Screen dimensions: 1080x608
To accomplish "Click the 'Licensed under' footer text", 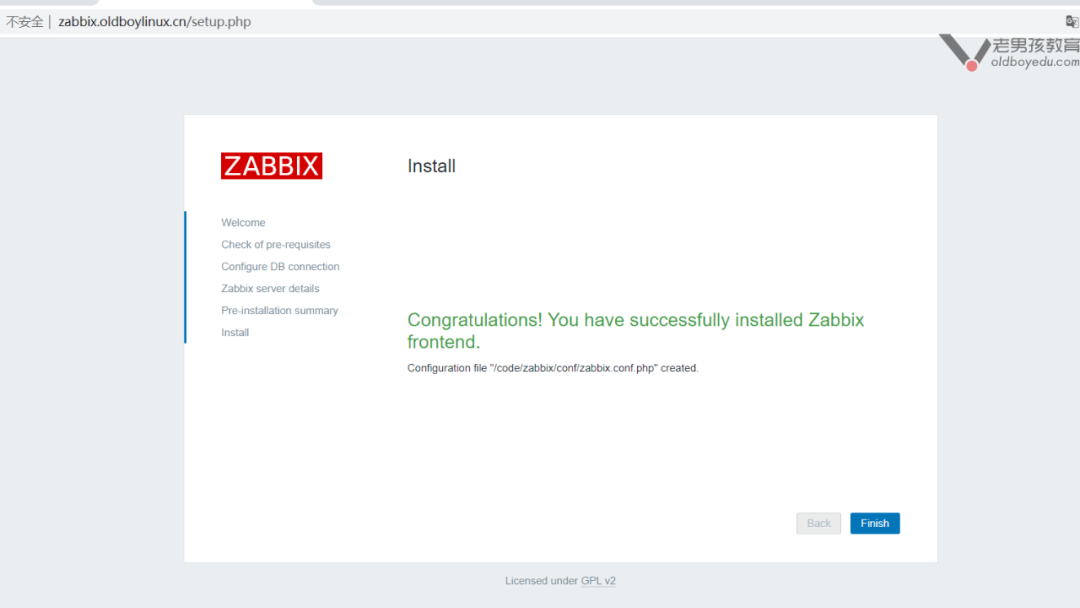I will point(541,580).
